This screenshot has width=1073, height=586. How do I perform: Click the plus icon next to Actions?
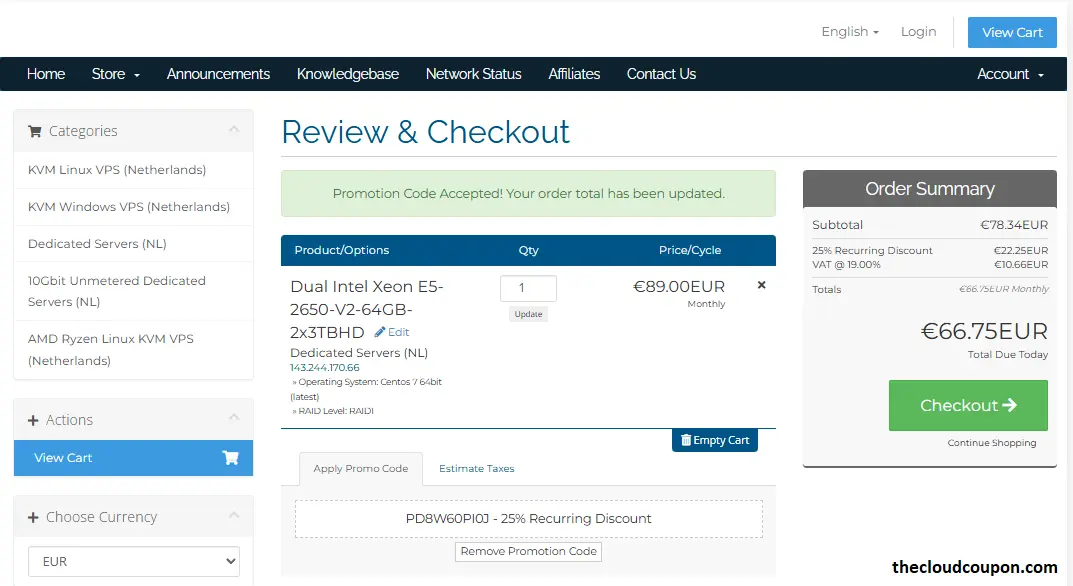point(33,421)
